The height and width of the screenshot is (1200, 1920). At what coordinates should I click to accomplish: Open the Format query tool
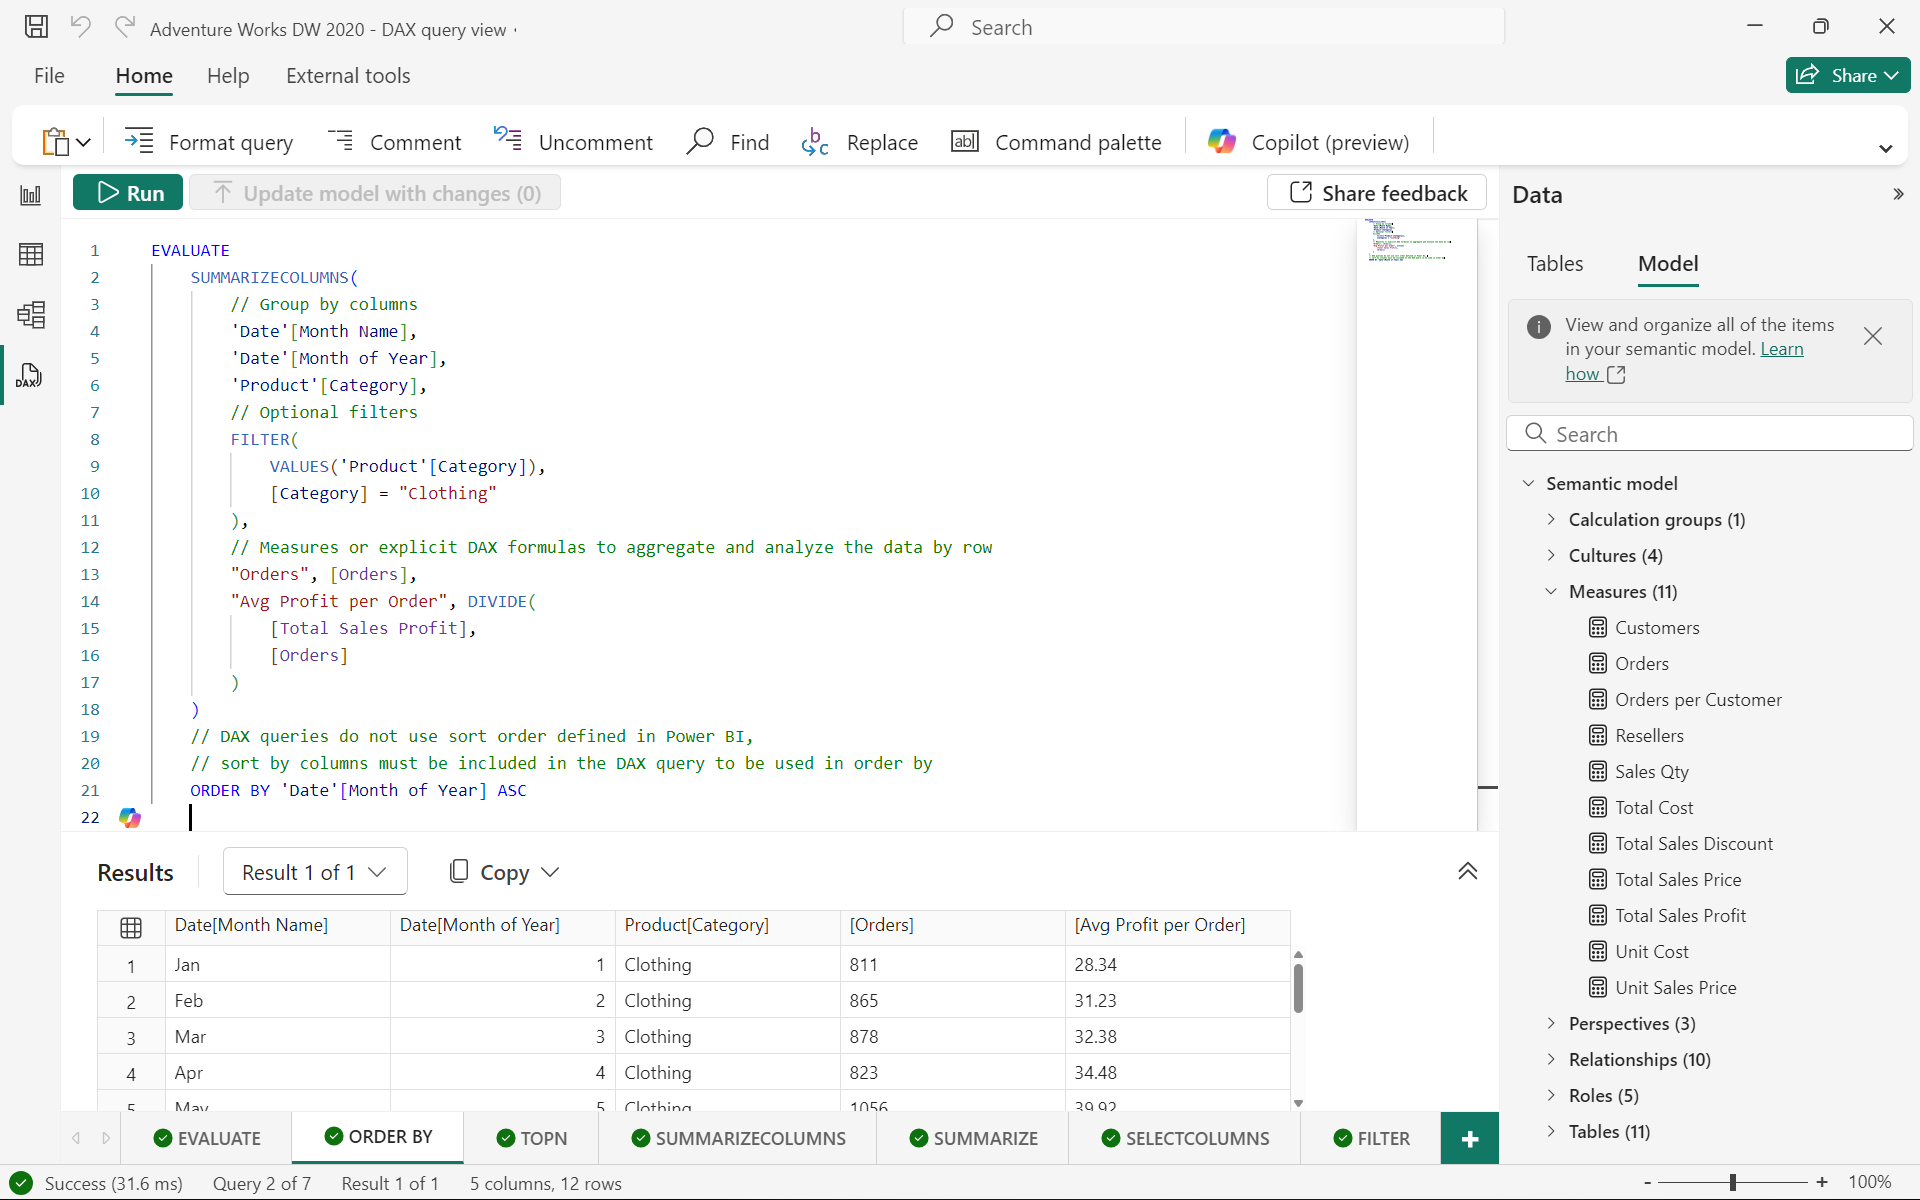click(x=210, y=141)
